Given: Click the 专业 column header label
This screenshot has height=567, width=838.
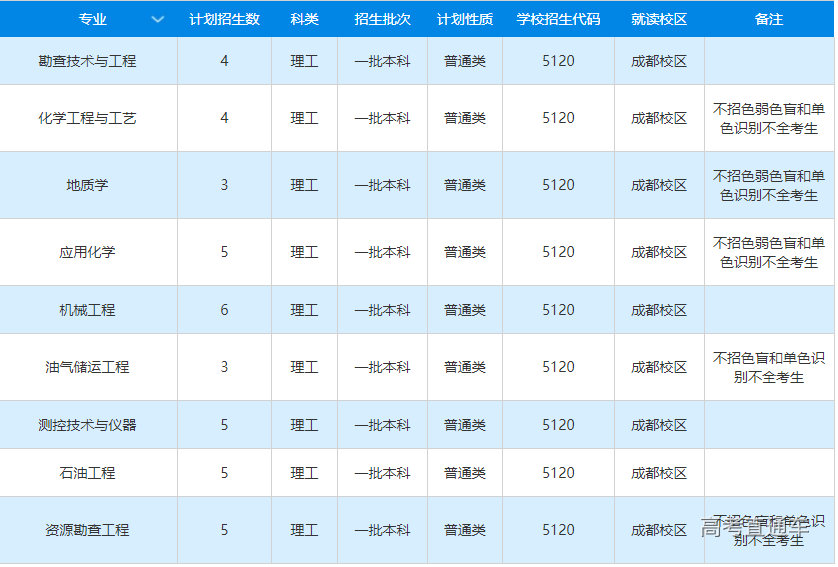Looking at the screenshot, I should click(x=93, y=19).
